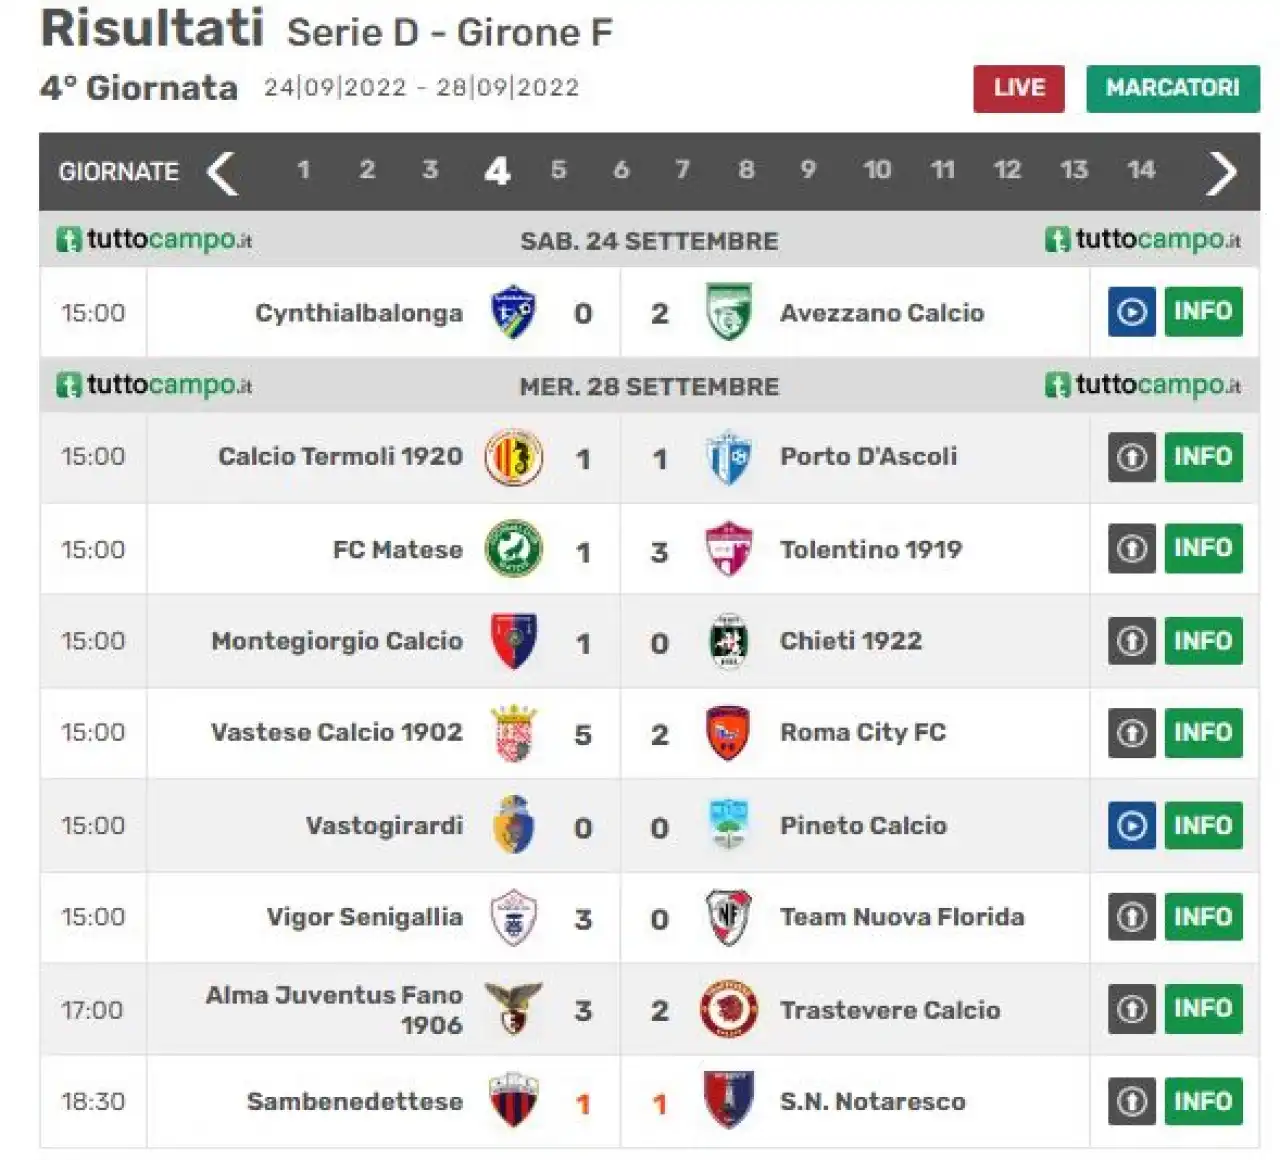This screenshot has height=1160, width=1280.
Task: Open the Roma City FC team link
Action: [862, 732]
